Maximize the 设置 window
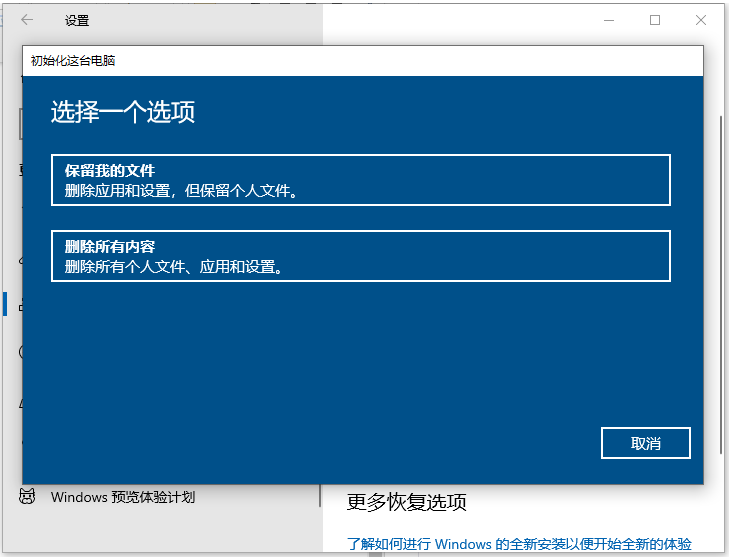This screenshot has width=730, height=557. pos(655,20)
